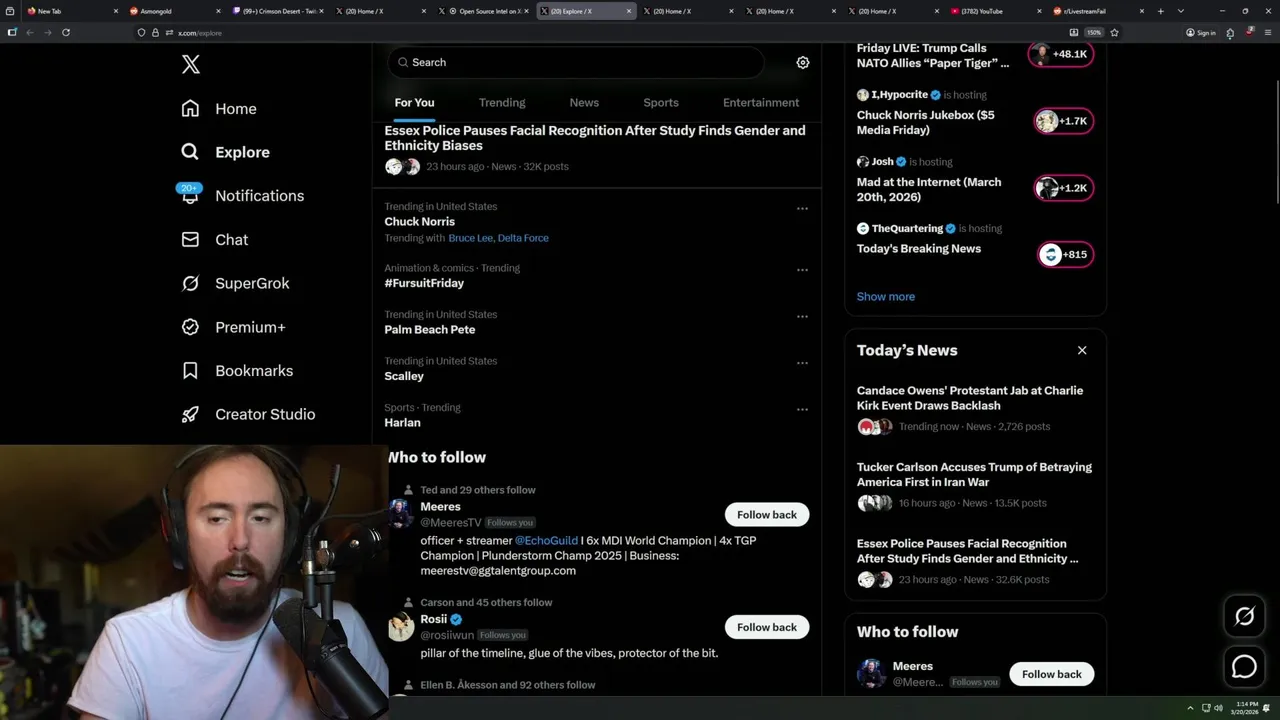This screenshot has height=720, width=1280.
Task: Switch to the Entertainment tab
Action: (761, 103)
